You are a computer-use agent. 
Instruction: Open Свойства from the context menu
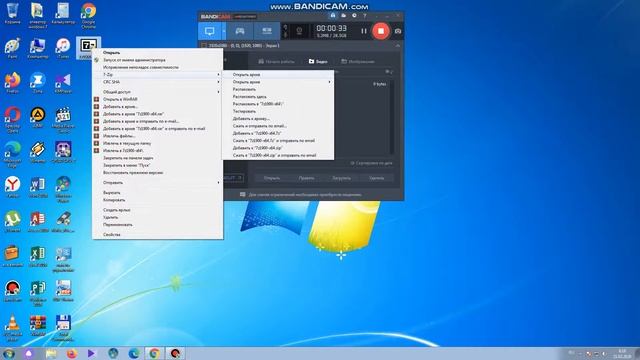coord(158,235)
